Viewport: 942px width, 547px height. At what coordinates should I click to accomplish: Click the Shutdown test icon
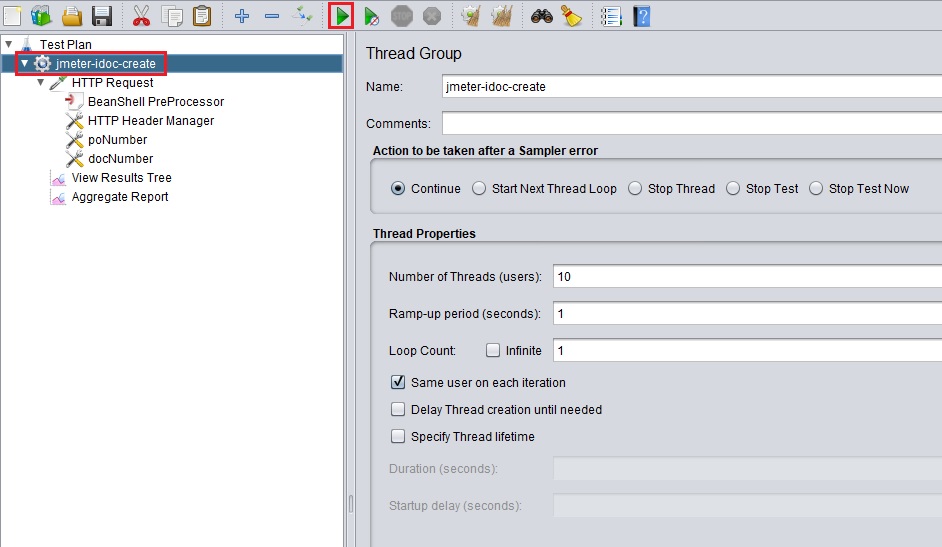432,16
